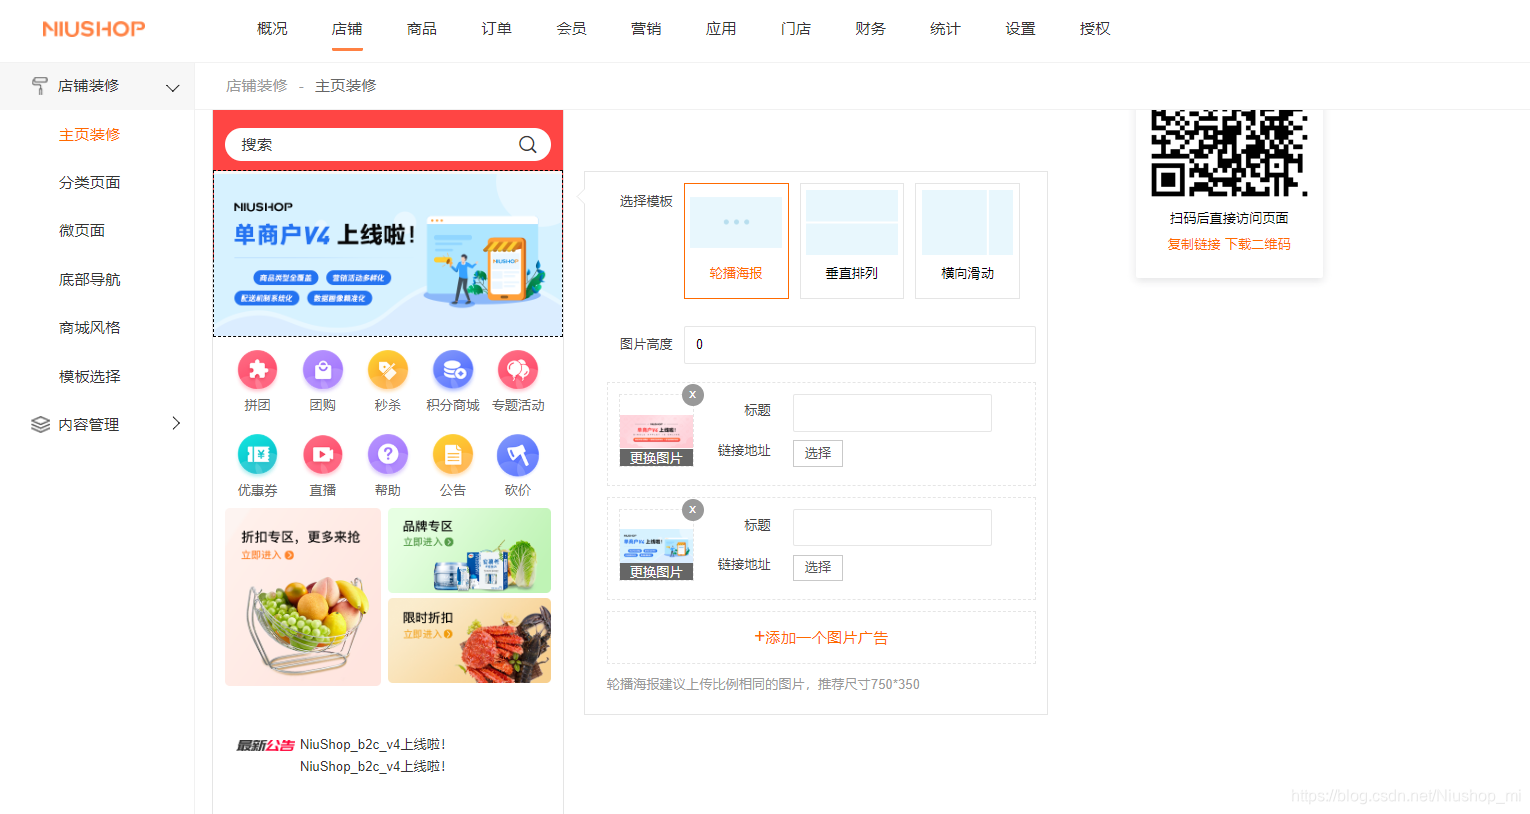Switch to the 商品 tab

pyautogui.click(x=421, y=29)
